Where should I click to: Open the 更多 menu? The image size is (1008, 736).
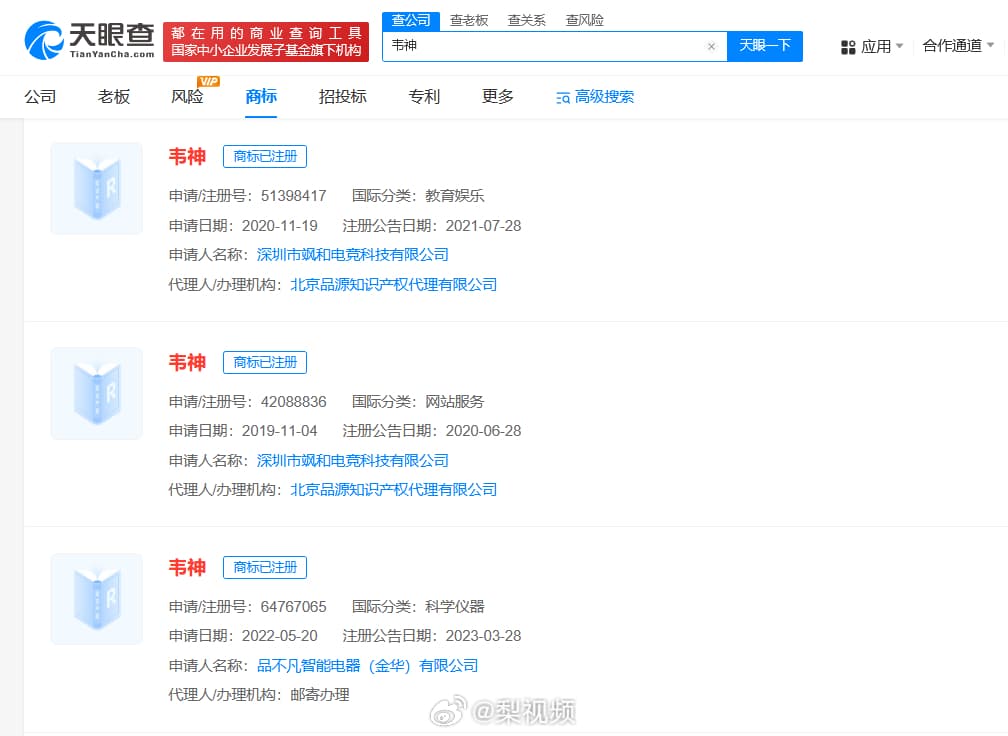click(x=498, y=96)
